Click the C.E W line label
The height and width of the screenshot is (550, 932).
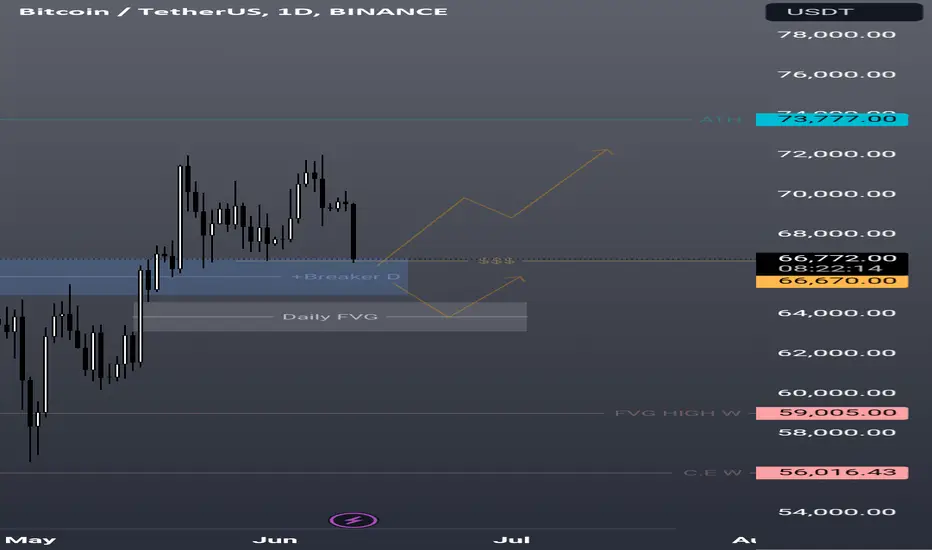coord(712,473)
